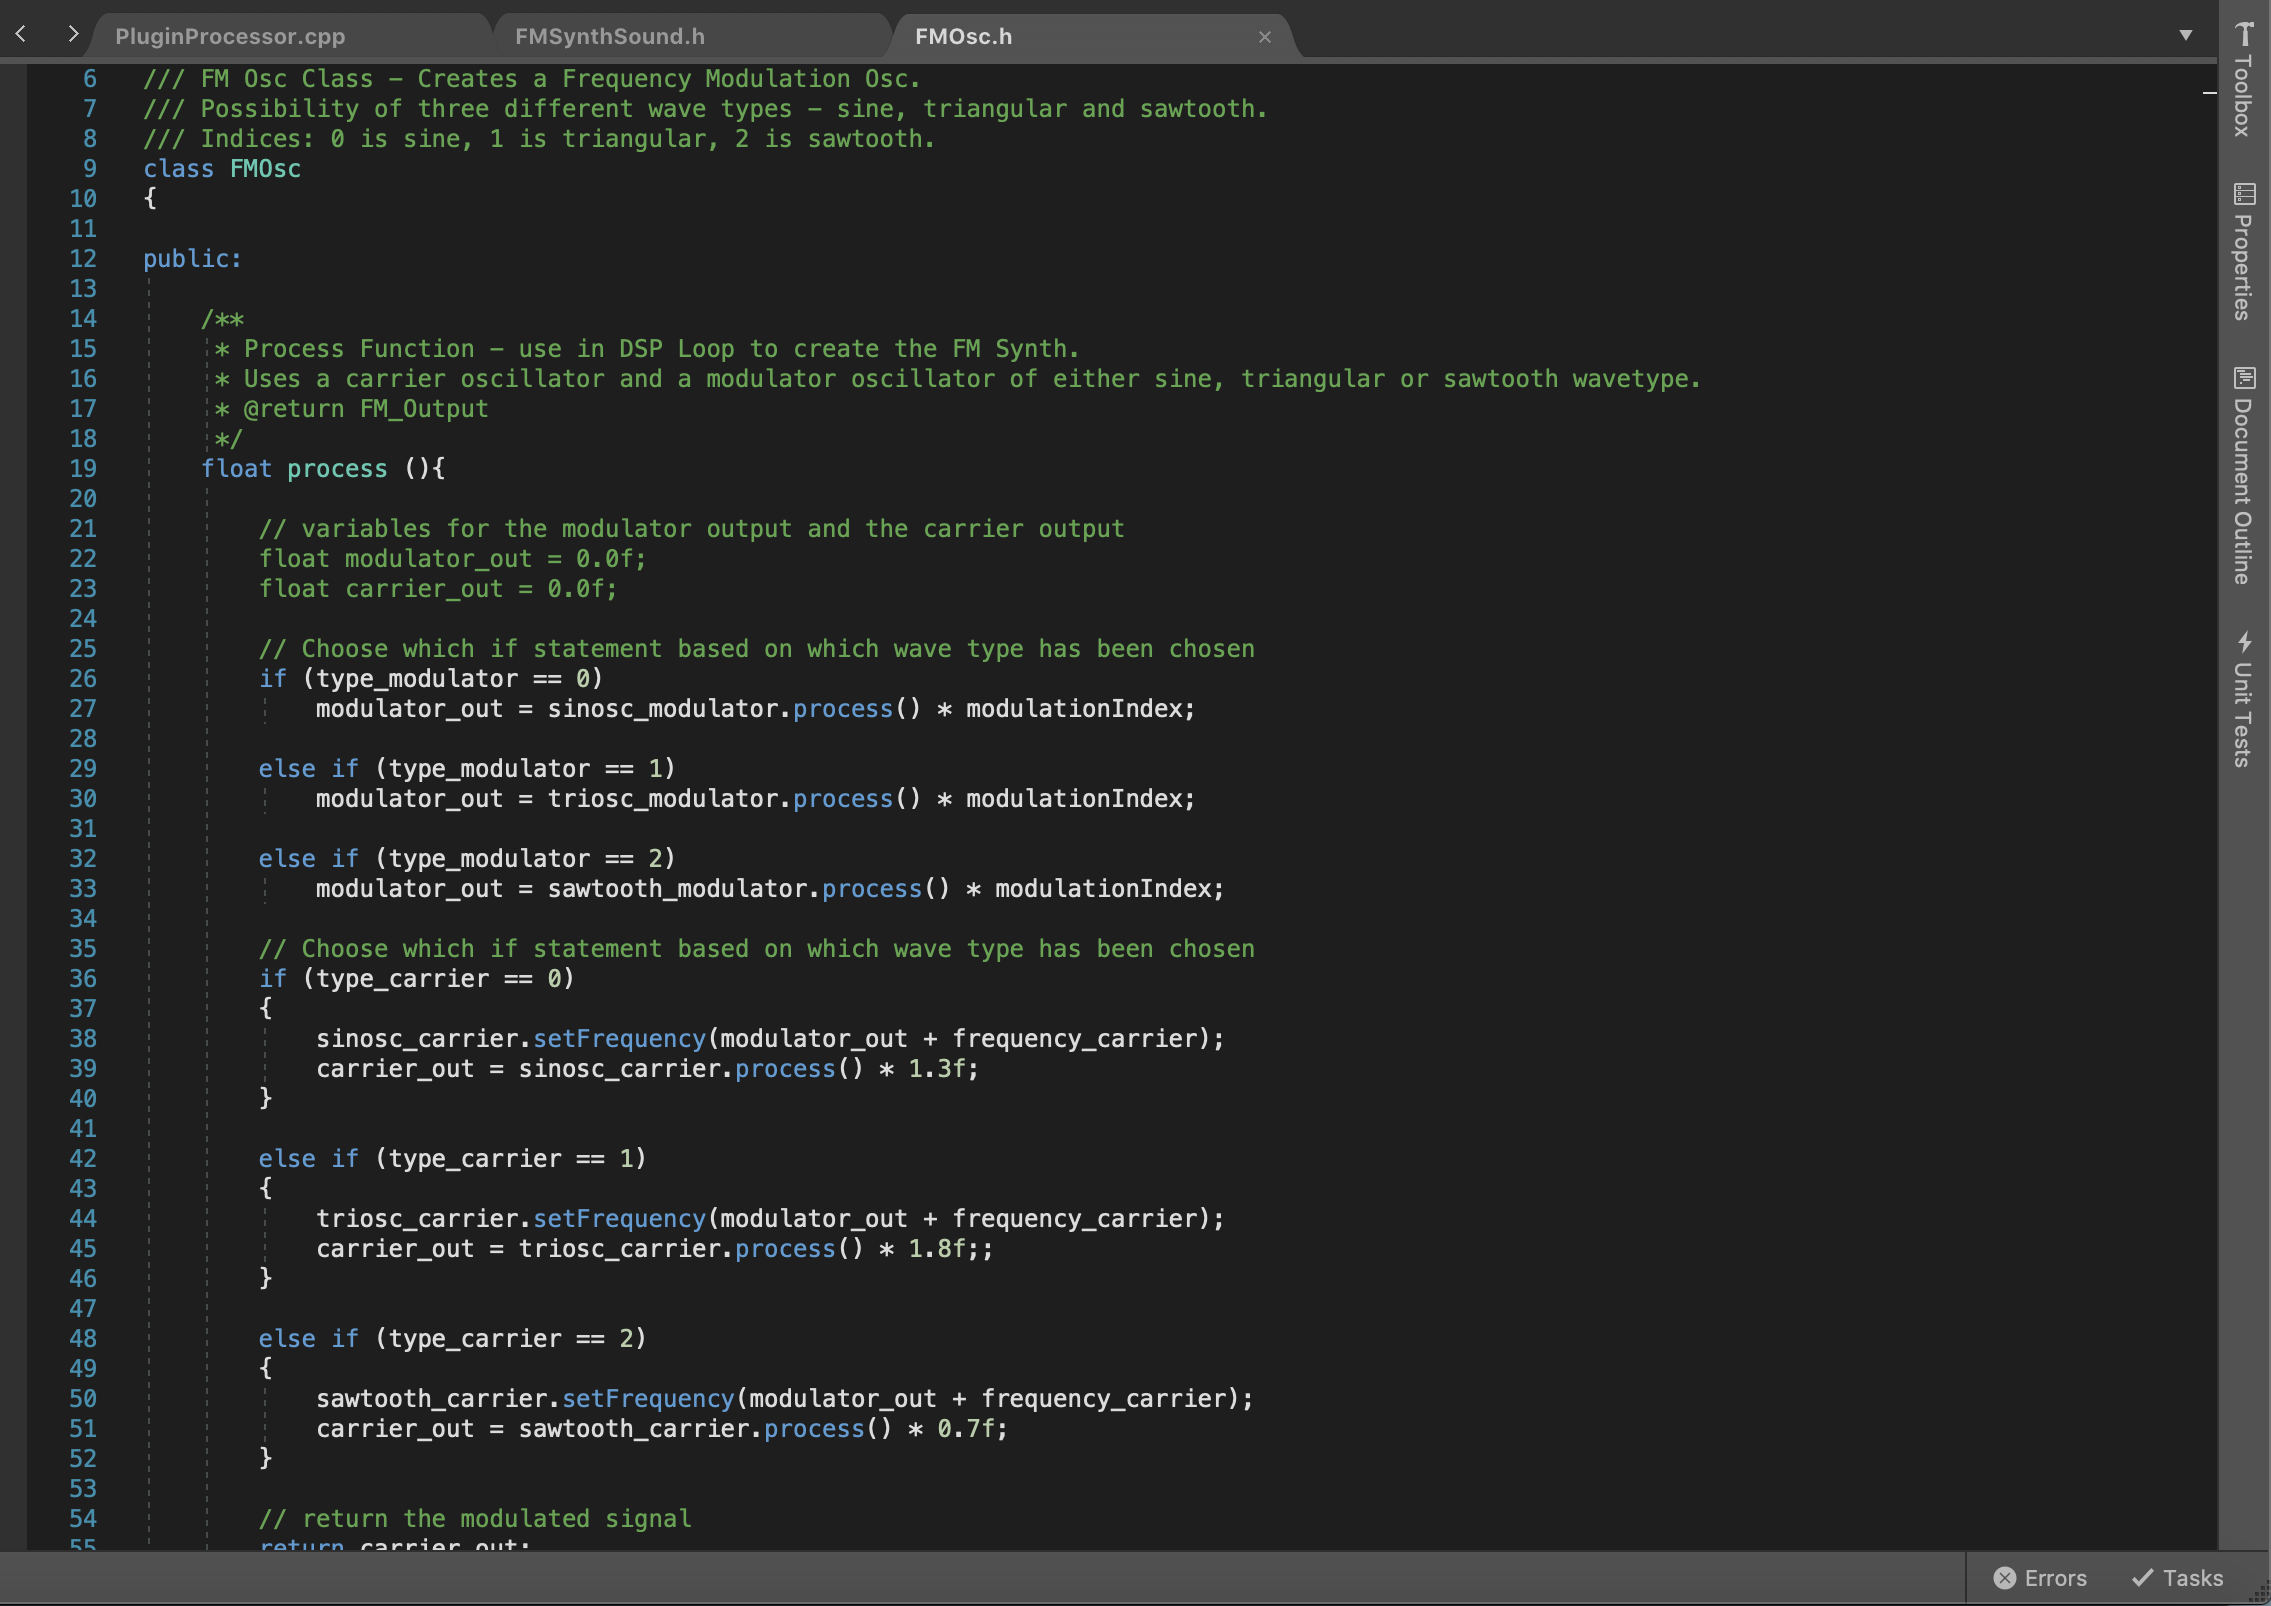
Task: Click the 'public:' keyword
Action: point(192,258)
